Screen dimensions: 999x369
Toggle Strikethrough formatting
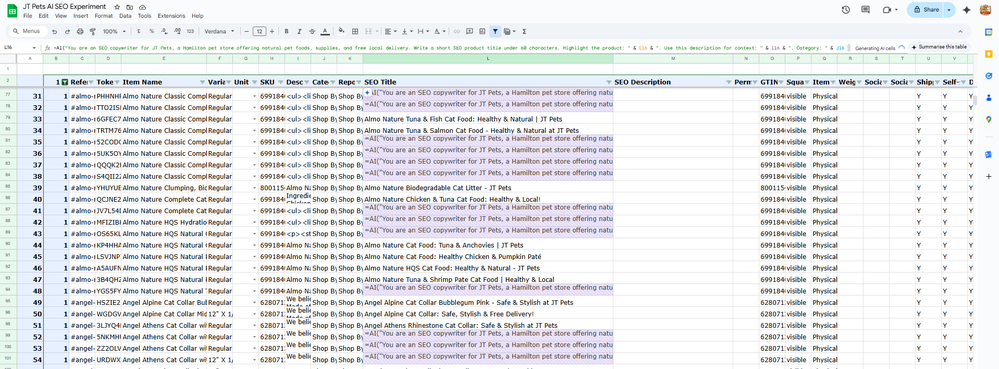tap(312, 31)
